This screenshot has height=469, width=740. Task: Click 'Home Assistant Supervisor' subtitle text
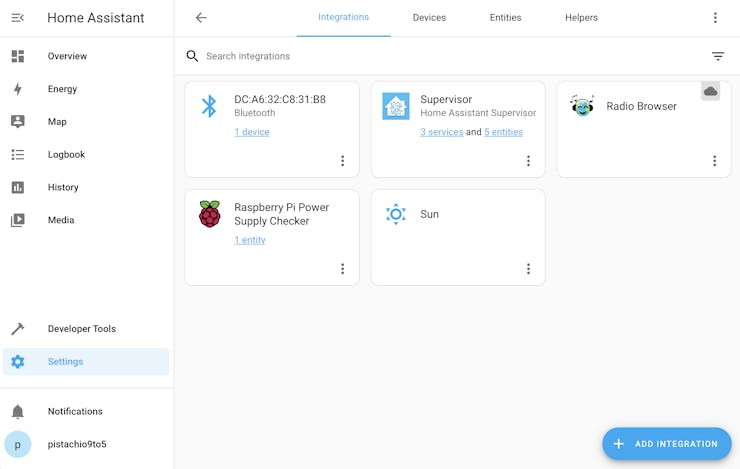(x=478, y=113)
